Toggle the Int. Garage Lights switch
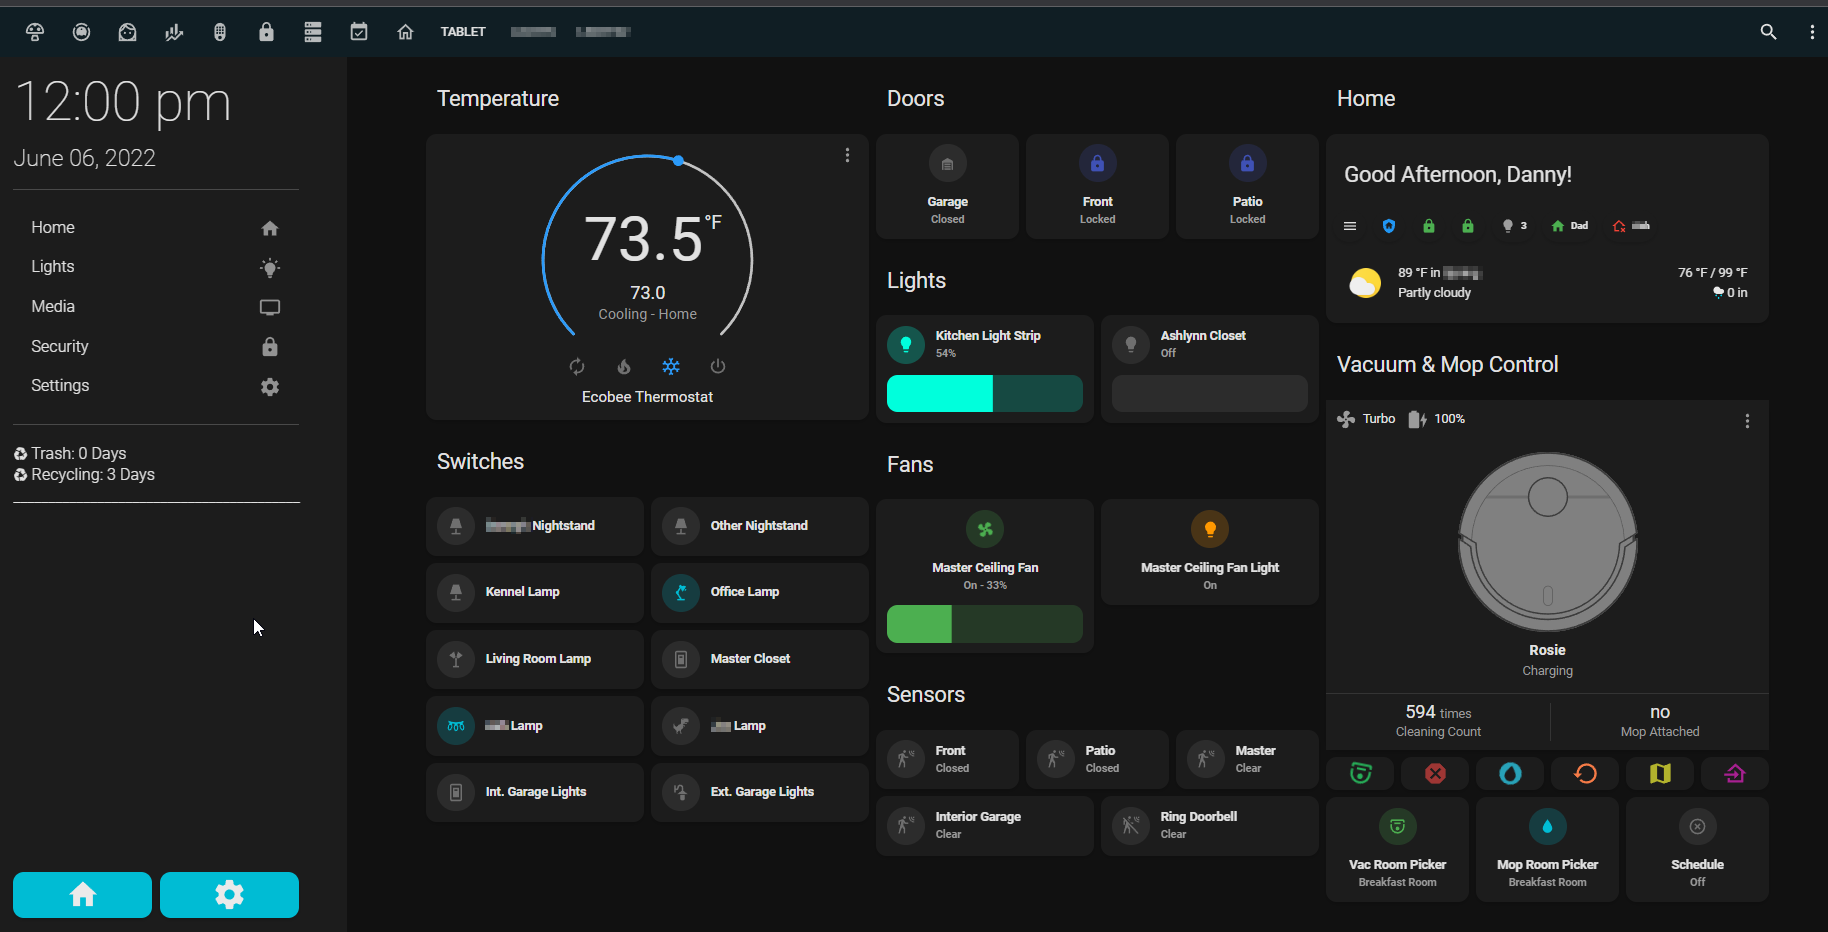Viewport: 1828px width, 932px height. coord(534,792)
